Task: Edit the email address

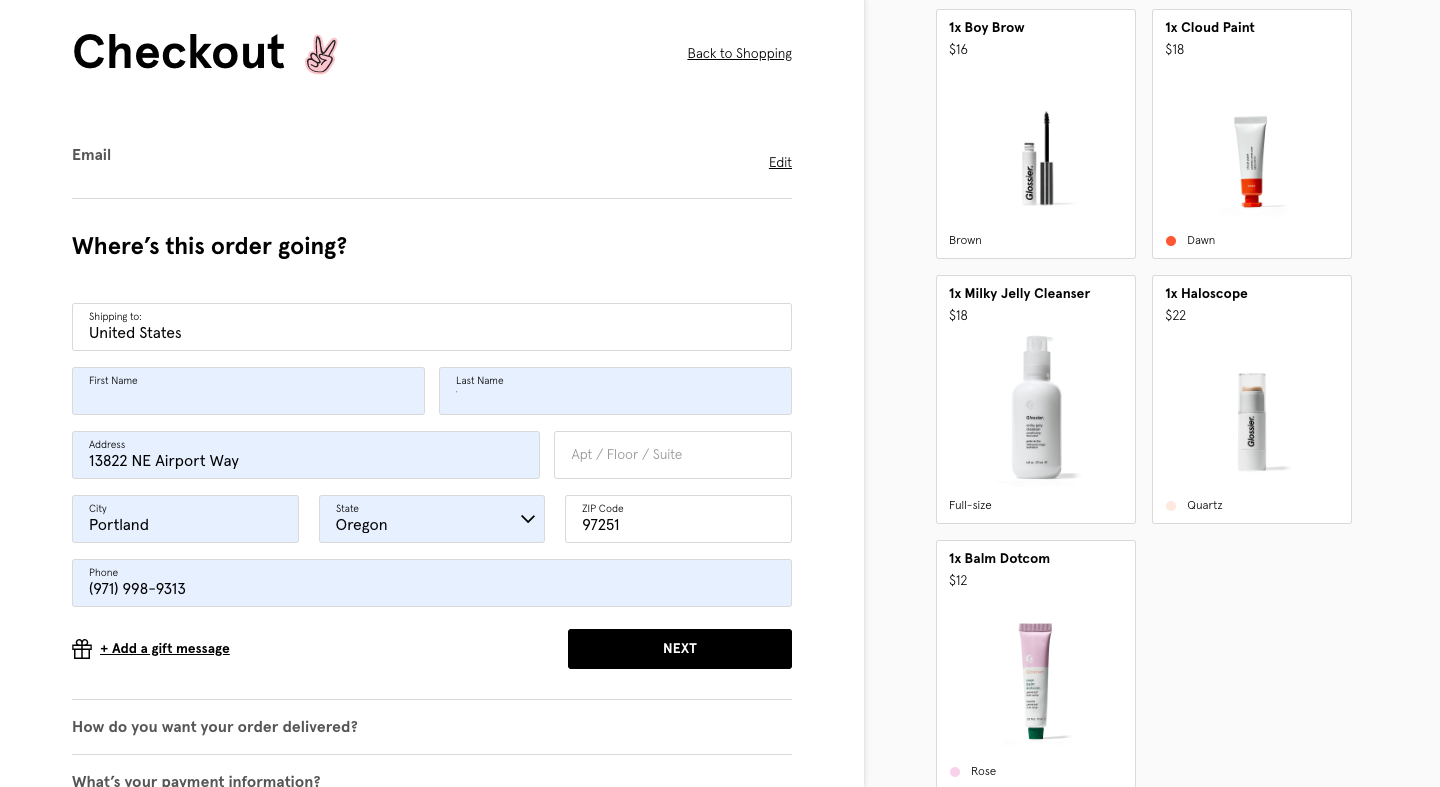Action: (x=780, y=163)
